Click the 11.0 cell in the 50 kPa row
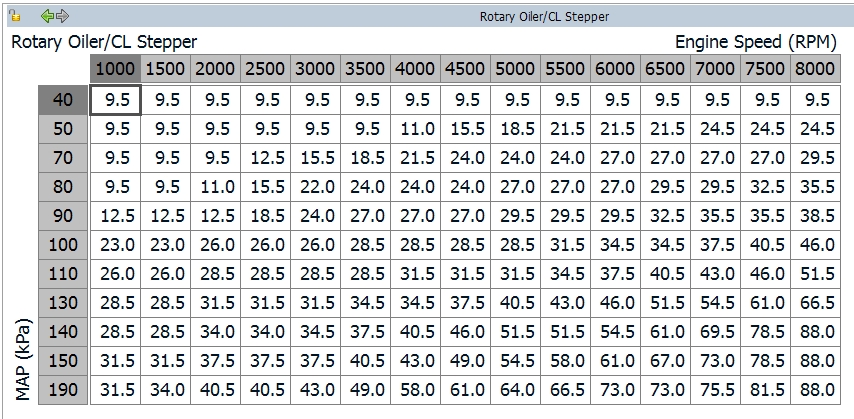 (416, 129)
